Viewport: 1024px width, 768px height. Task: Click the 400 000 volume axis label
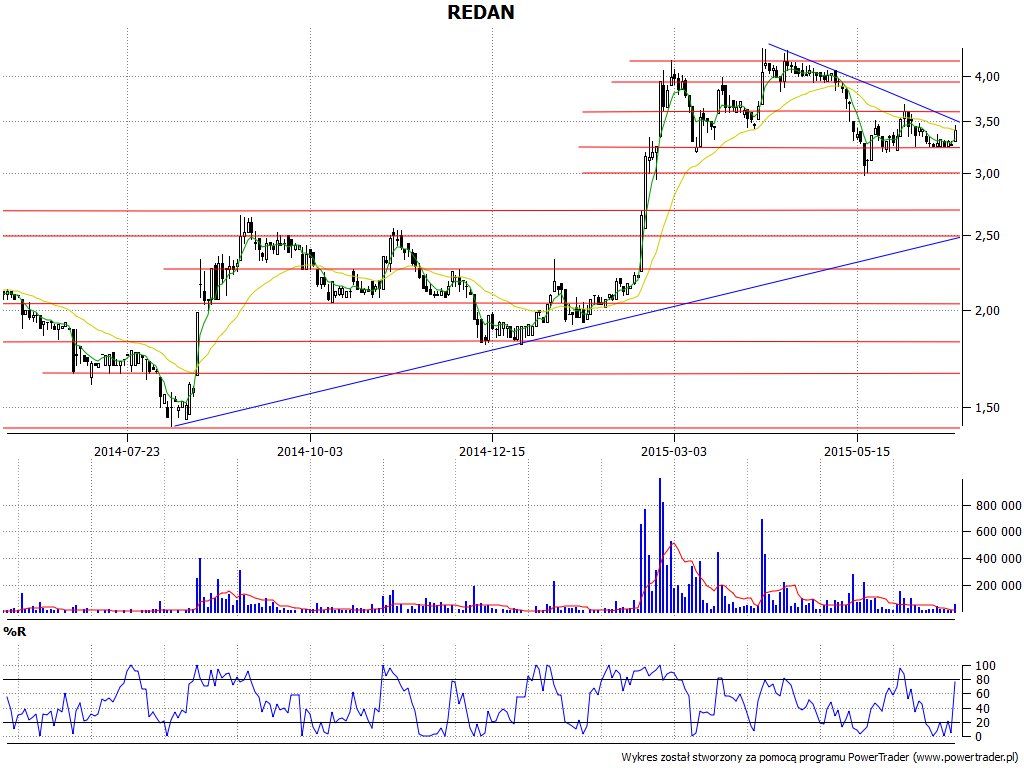[x=999, y=558]
